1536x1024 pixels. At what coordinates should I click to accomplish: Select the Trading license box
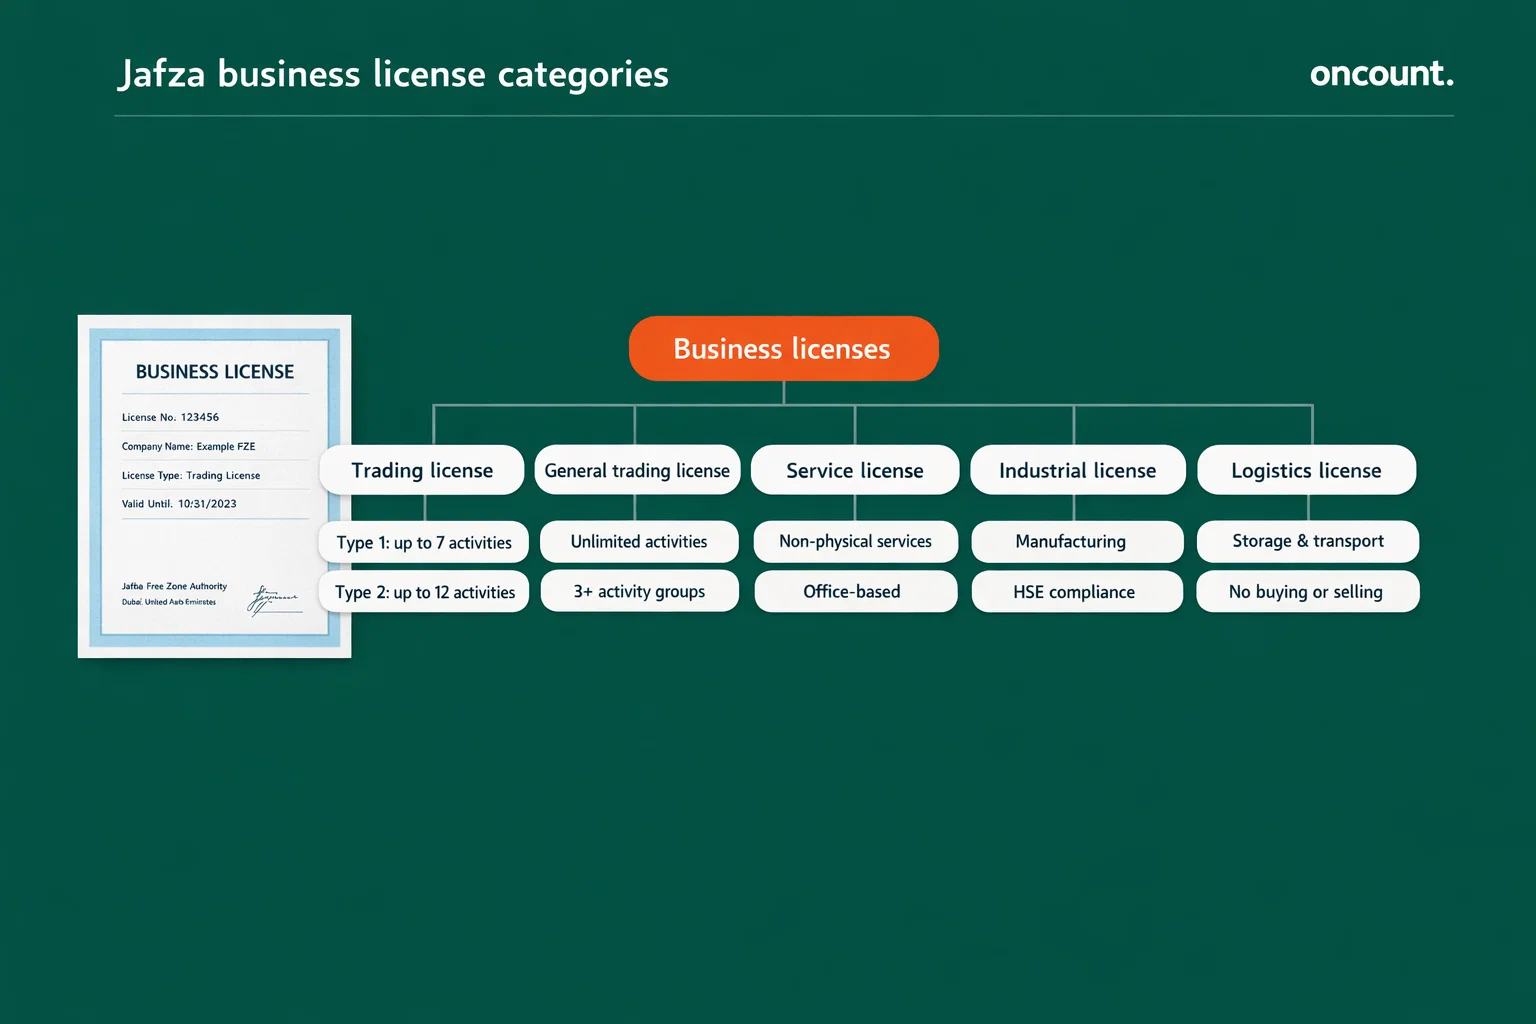point(421,469)
